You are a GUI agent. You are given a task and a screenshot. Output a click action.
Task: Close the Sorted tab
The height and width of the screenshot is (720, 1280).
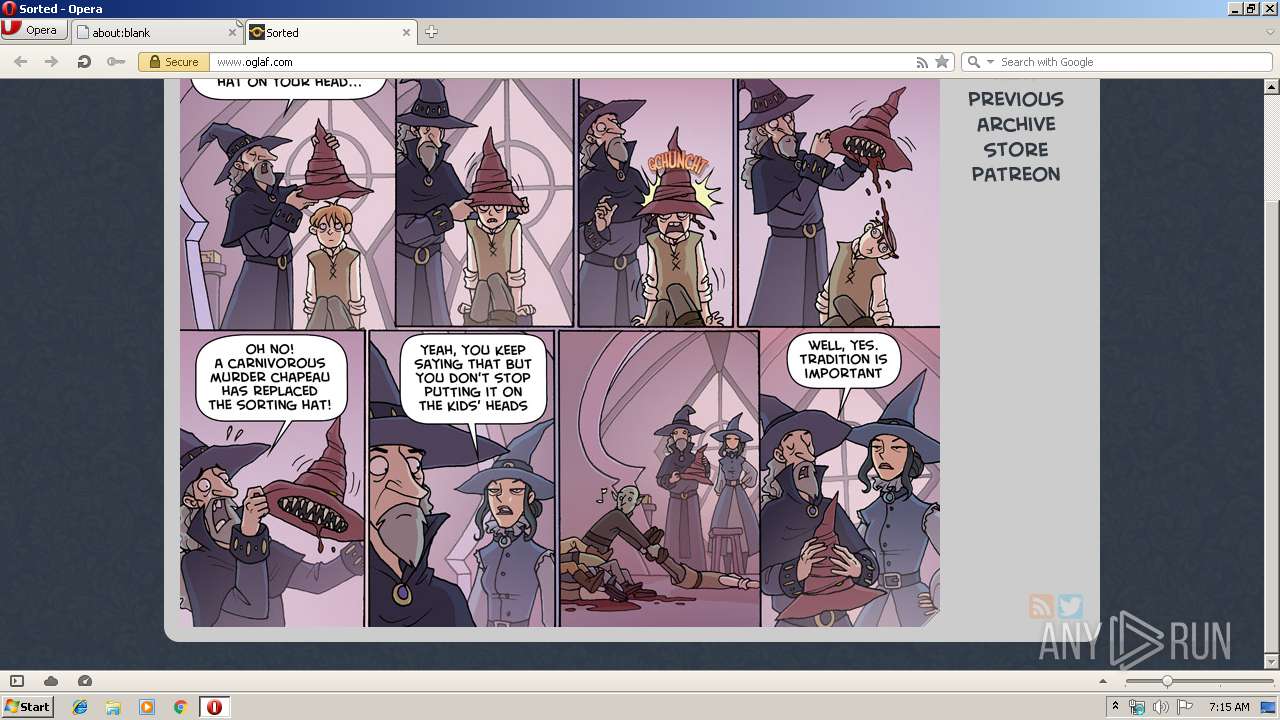[406, 32]
